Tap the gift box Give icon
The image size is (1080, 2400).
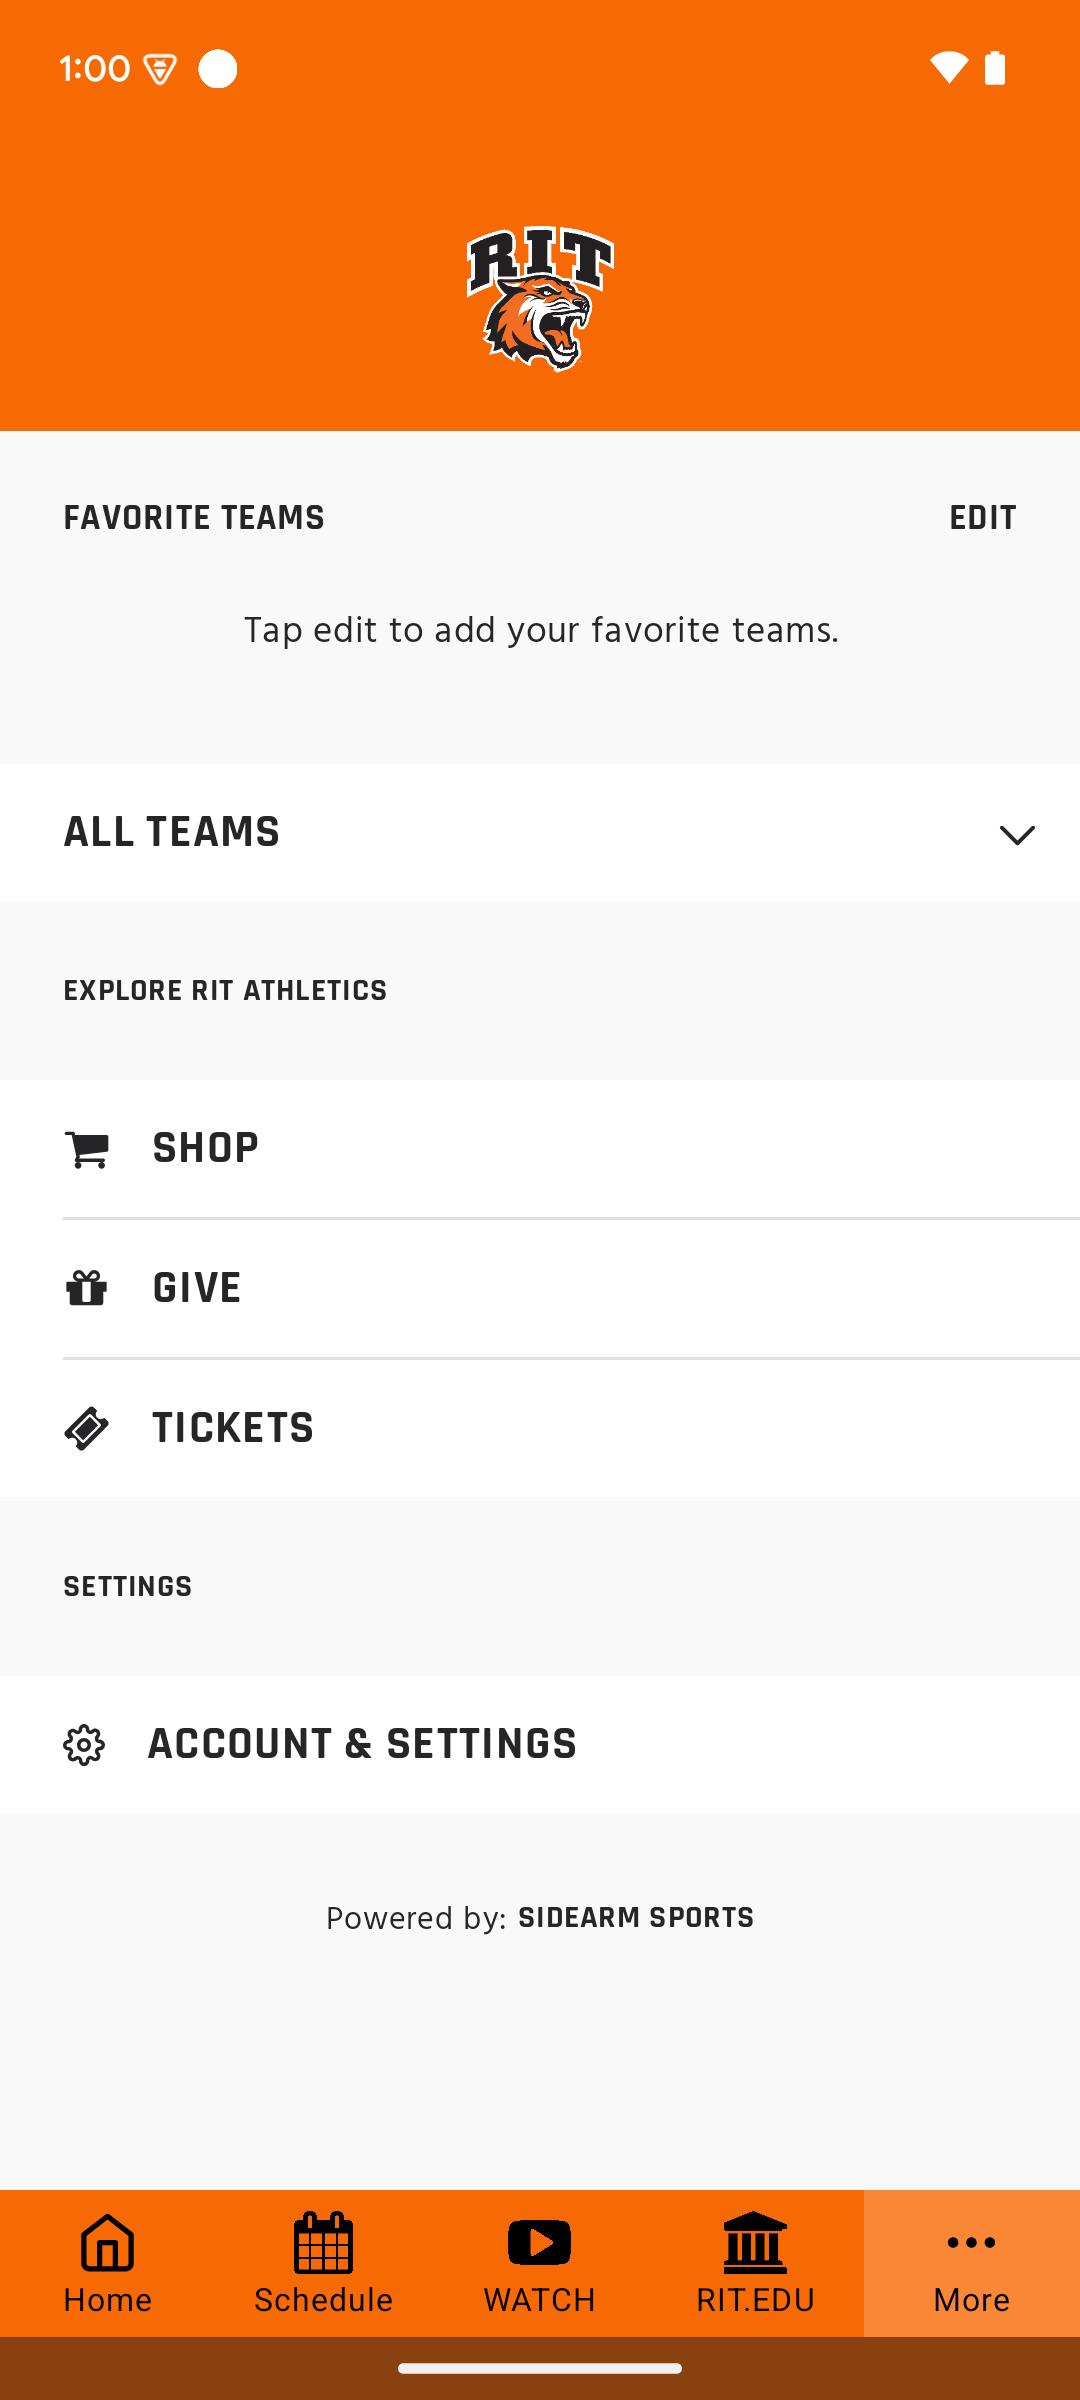[86, 1288]
